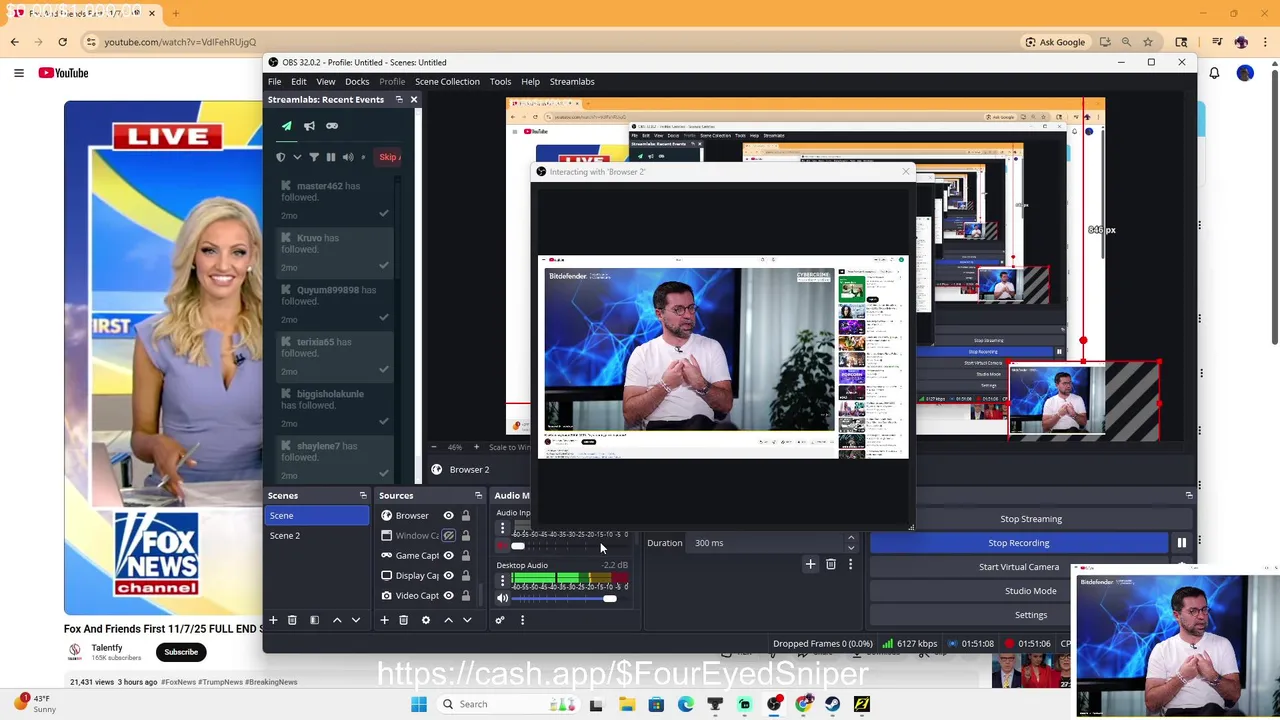This screenshot has height=720, width=1280.
Task: Mute the Streamlabs alert volume
Action: click(348, 157)
